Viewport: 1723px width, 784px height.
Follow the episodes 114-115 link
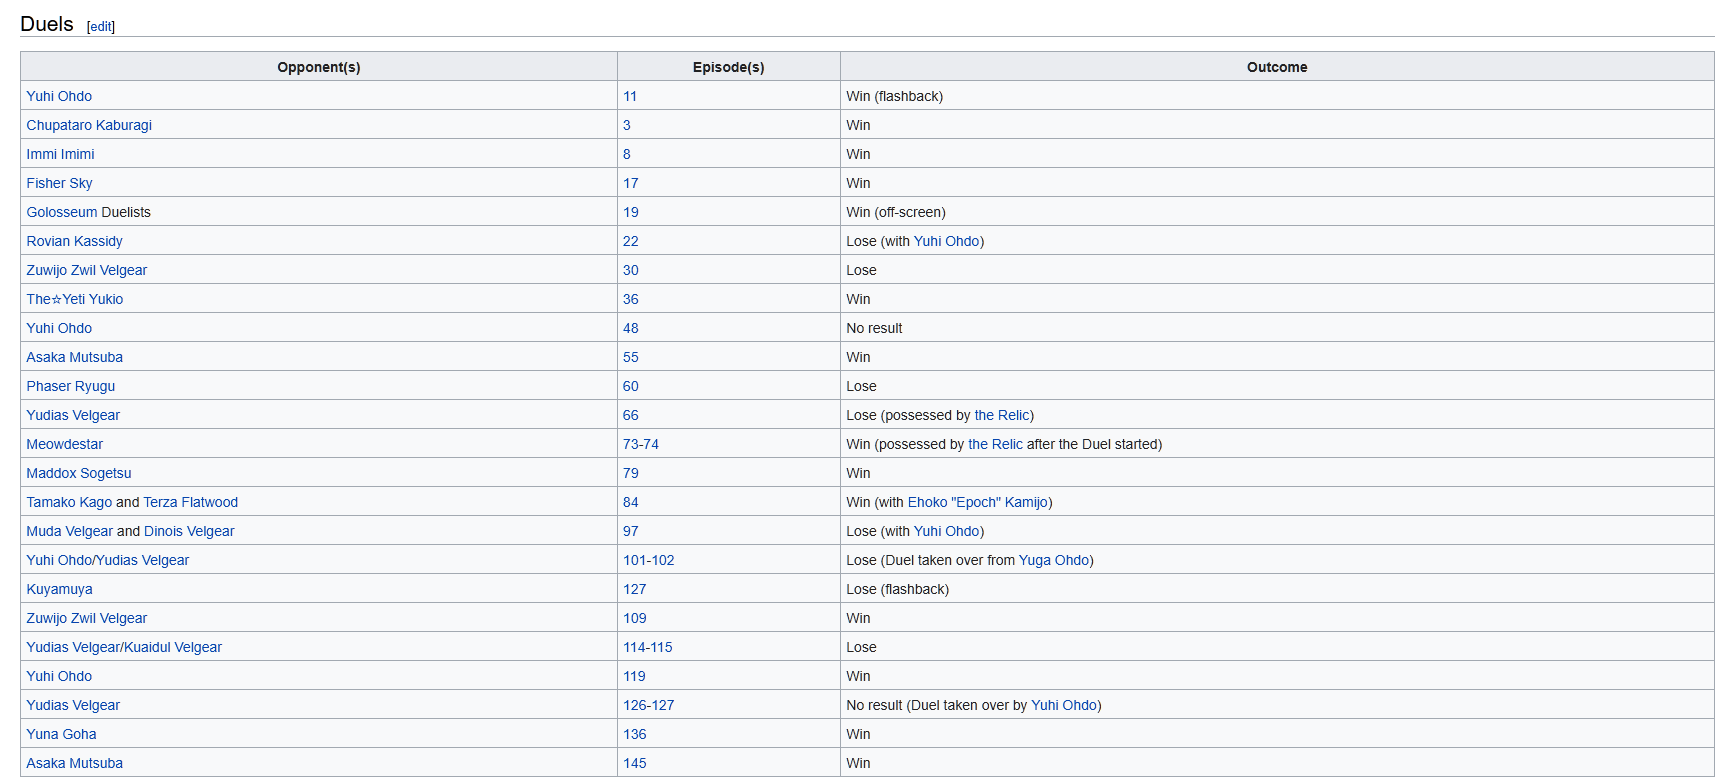[x=648, y=647]
